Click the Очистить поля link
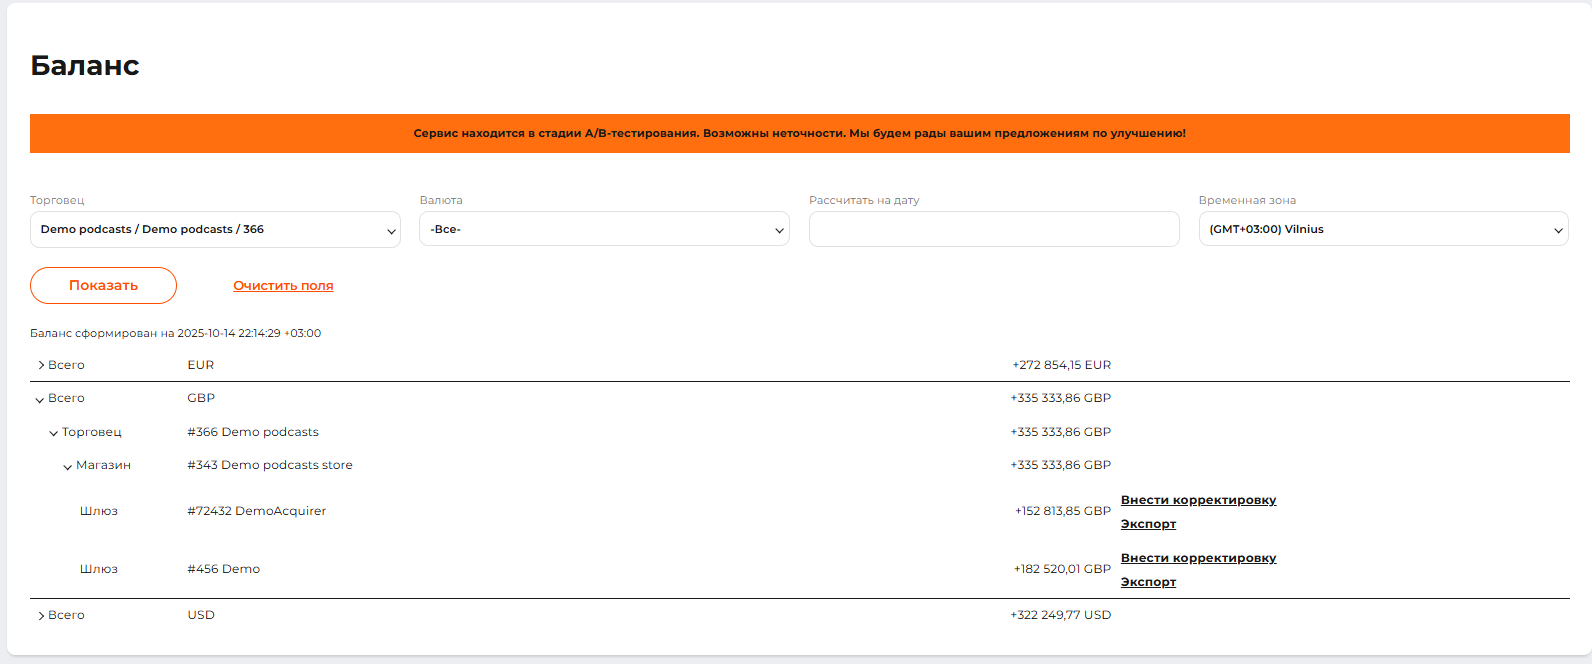The height and width of the screenshot is (664, 1592). [283, 286]
